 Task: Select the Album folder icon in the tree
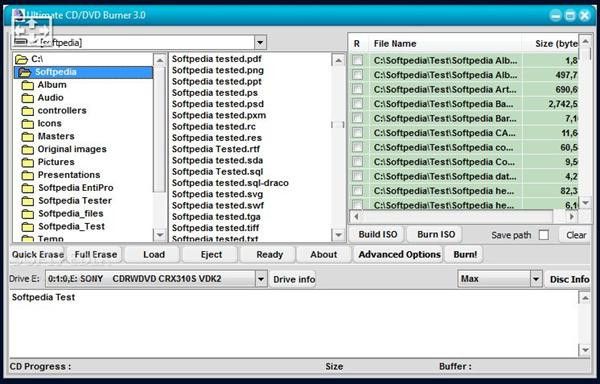tap(28, 85)
